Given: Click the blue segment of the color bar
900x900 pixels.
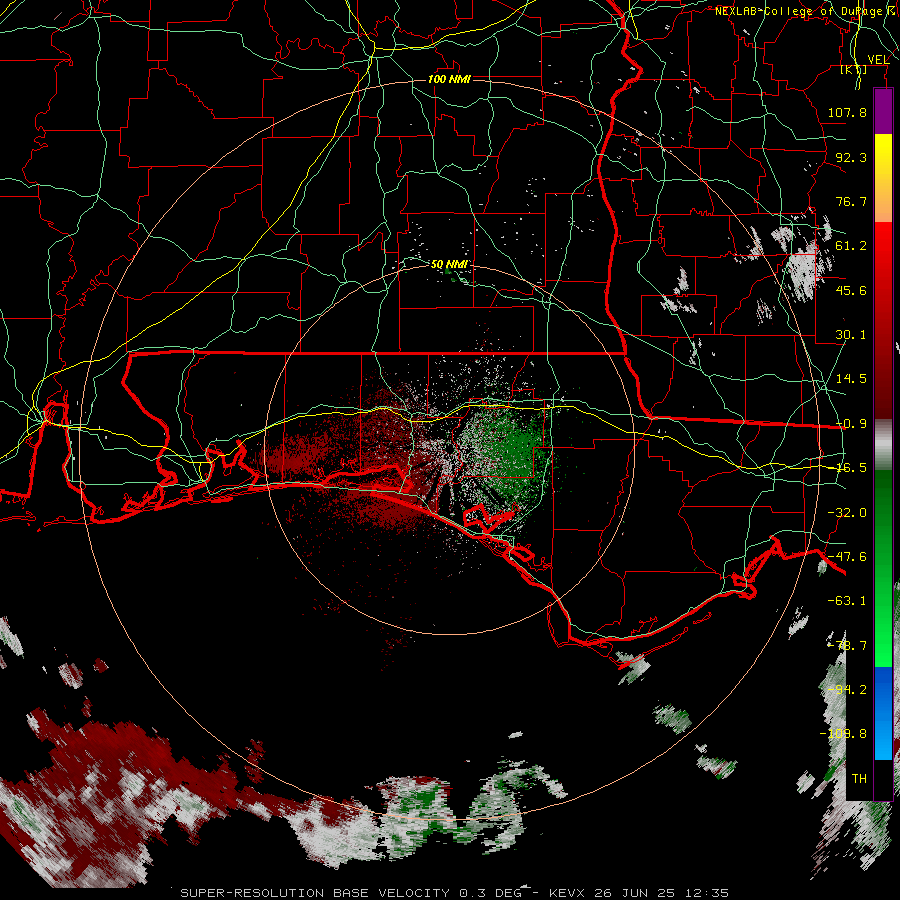Looking at the screenshot, I should click(x=883, y=713).
